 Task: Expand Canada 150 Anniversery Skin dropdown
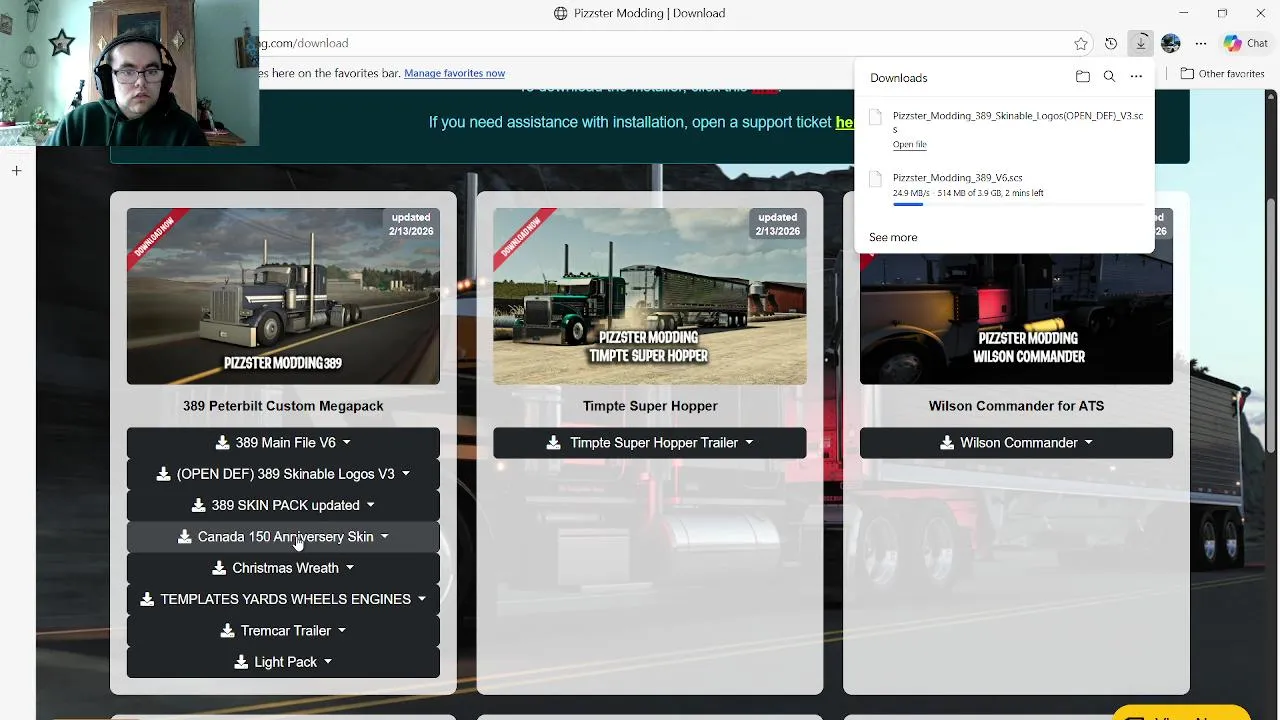click(384, 537)
